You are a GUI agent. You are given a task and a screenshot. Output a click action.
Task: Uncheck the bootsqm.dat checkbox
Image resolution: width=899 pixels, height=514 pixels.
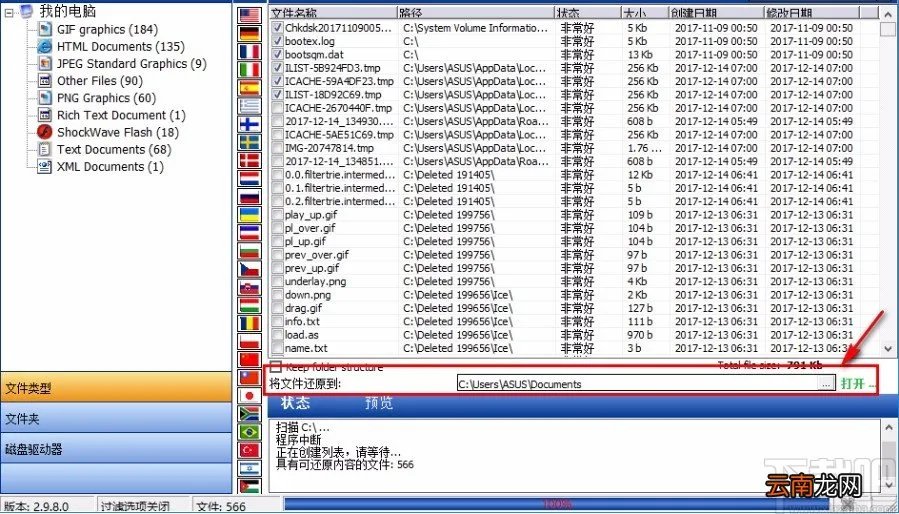(x=277, y=54)
